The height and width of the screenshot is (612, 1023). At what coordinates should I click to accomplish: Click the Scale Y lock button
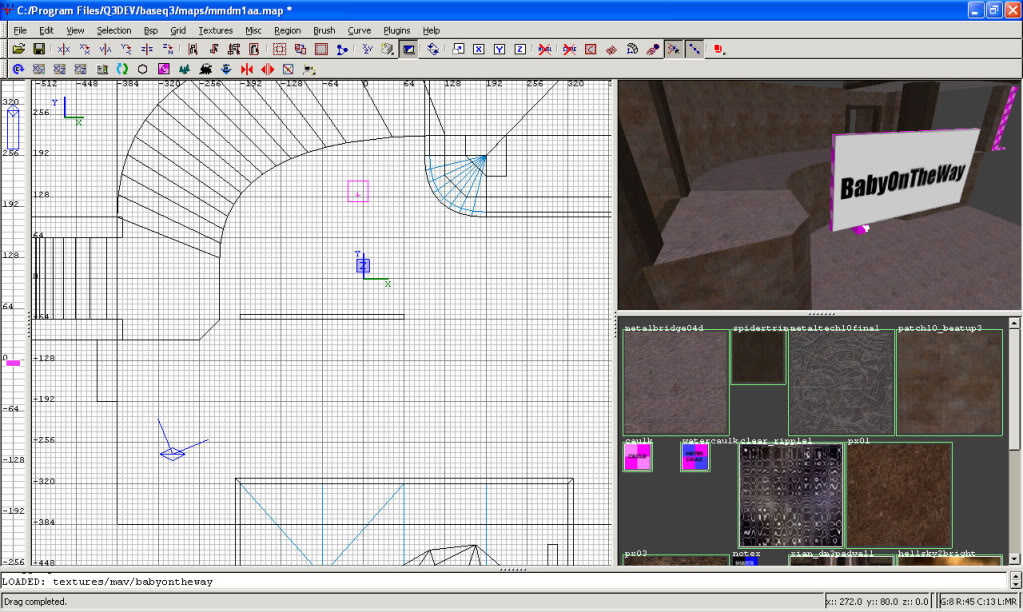pos(500,48)
